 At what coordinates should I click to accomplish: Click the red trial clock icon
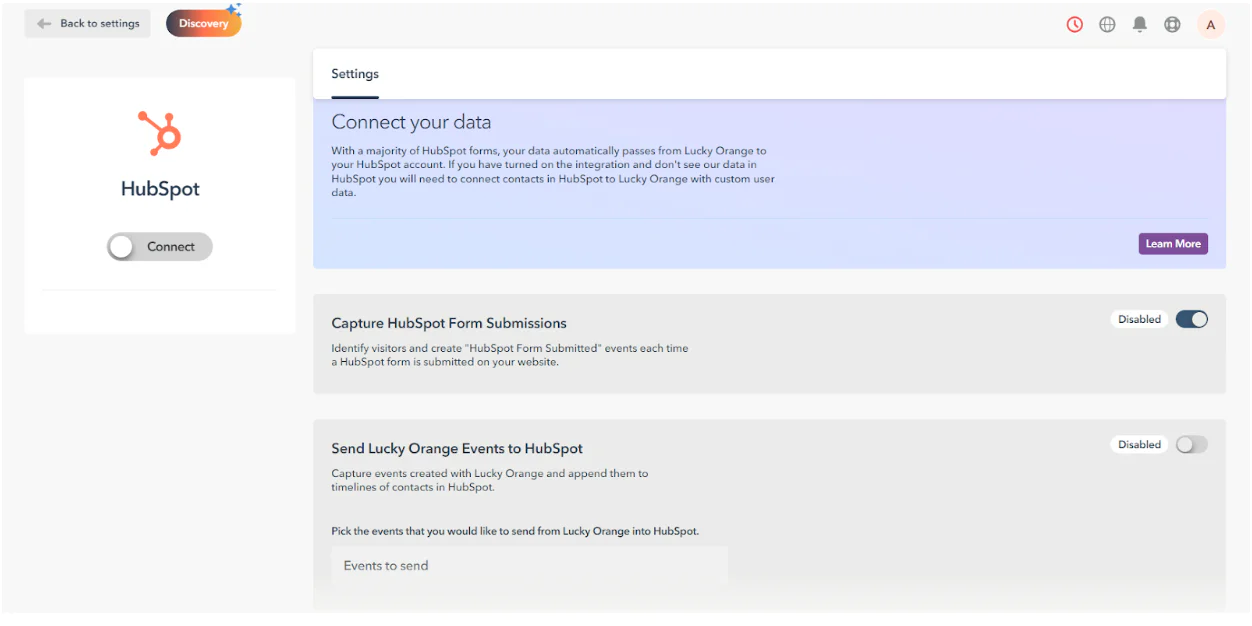1074,24
